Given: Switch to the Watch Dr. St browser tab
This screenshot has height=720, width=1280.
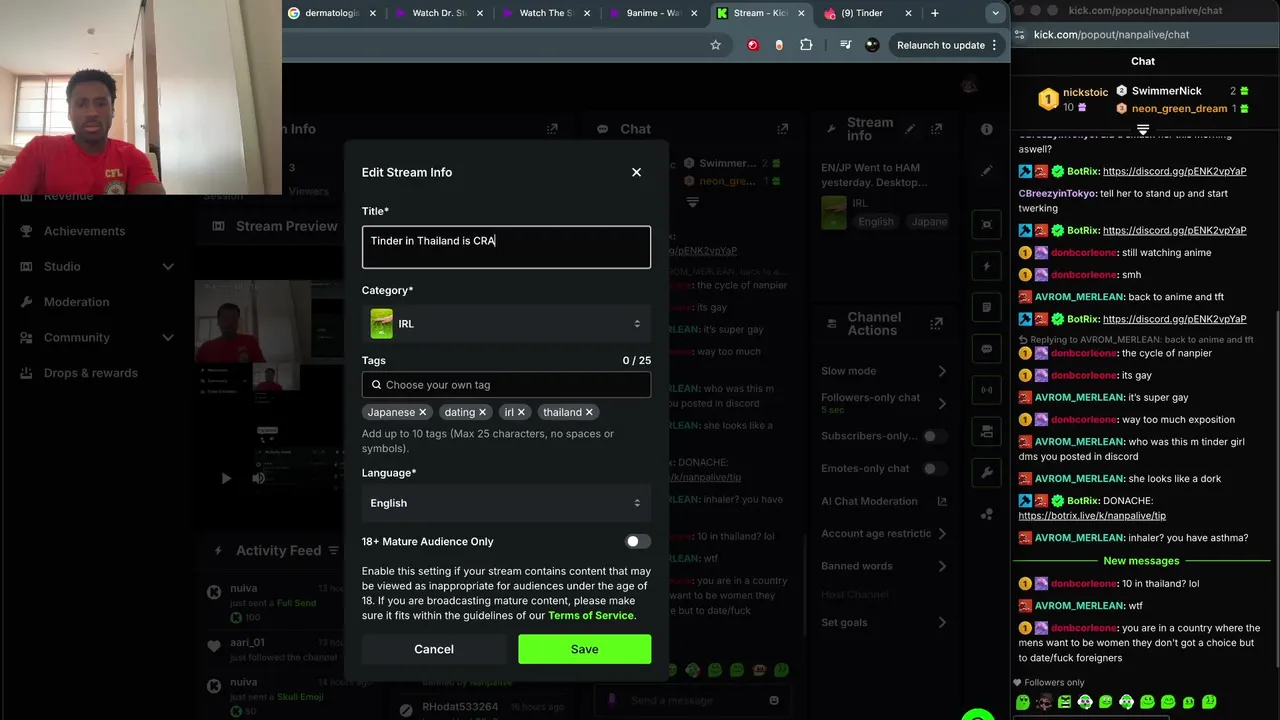Looking at the screenshot, I should click(x=439, y=13).
